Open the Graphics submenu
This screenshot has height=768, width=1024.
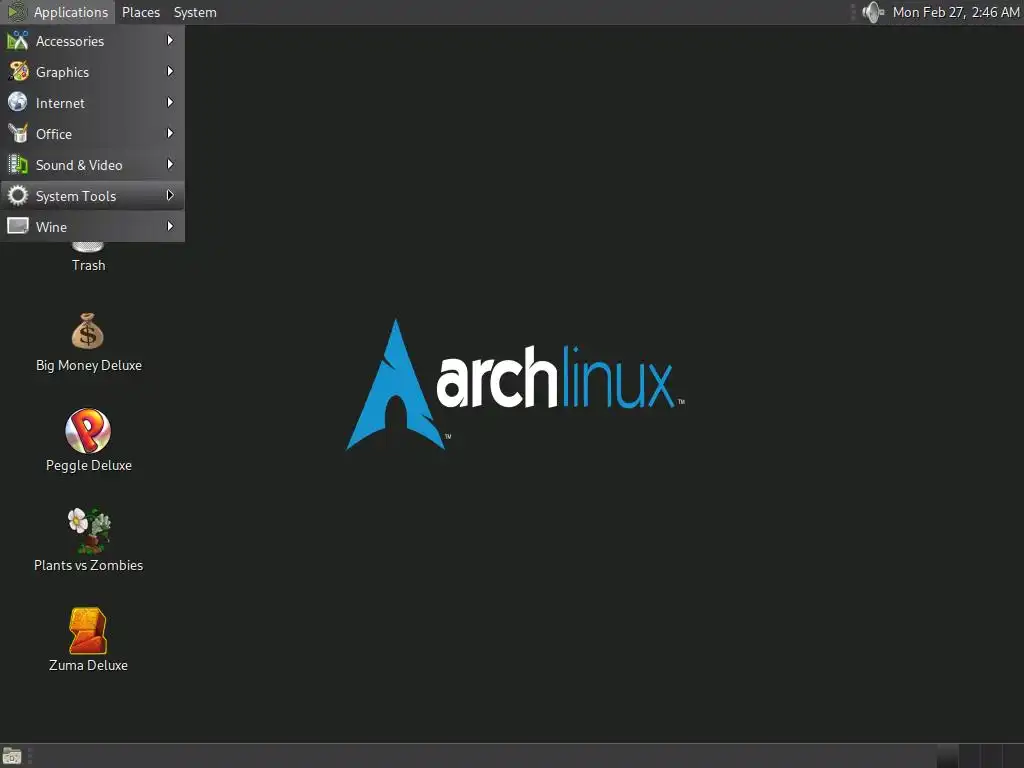click(x=93, y=72)
